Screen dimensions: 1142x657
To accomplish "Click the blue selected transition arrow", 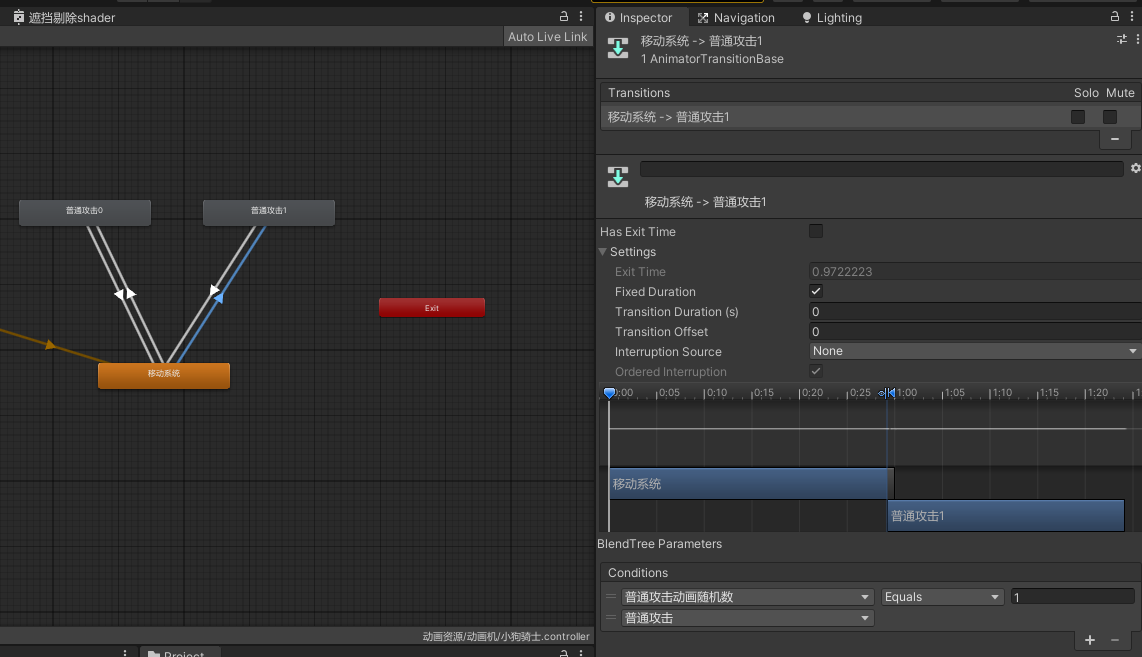I will point(218,297).
